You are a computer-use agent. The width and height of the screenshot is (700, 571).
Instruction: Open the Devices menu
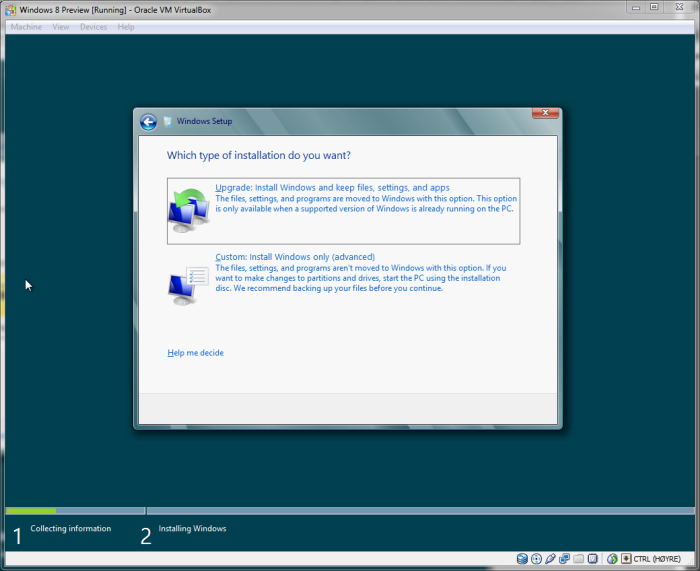click(93, 27)
